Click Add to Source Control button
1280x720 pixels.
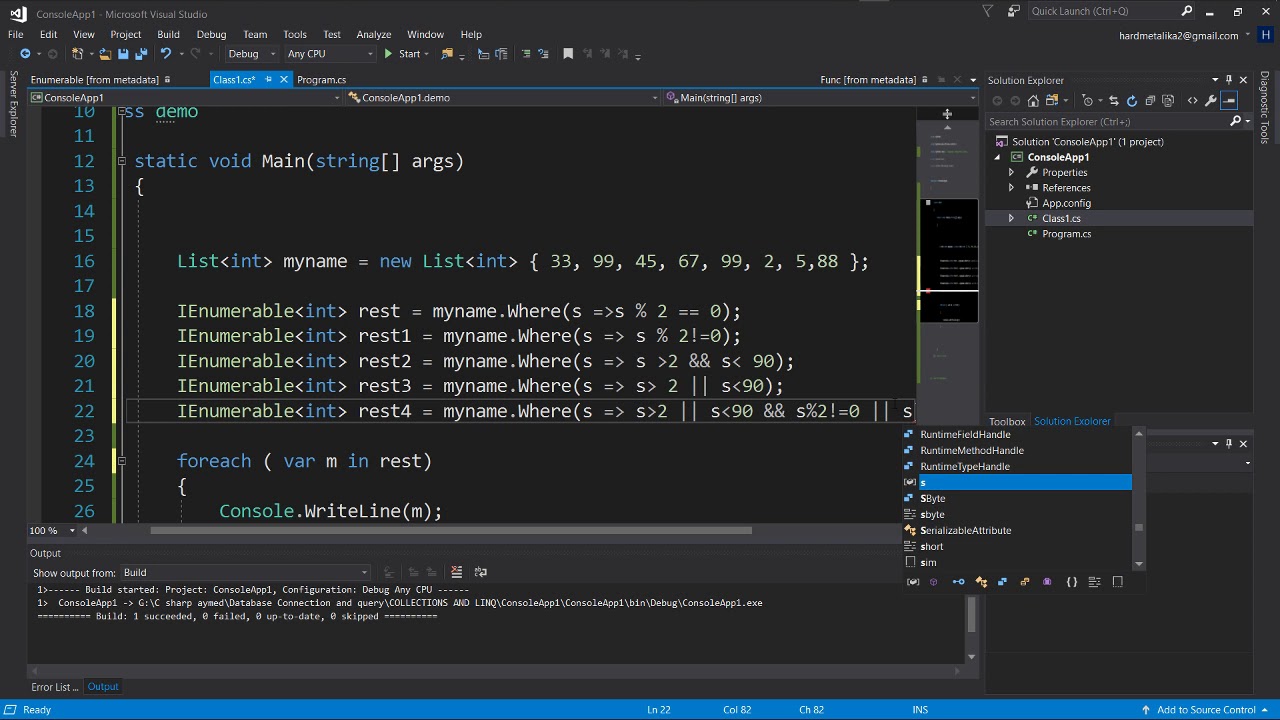[x=1207, y=710]
